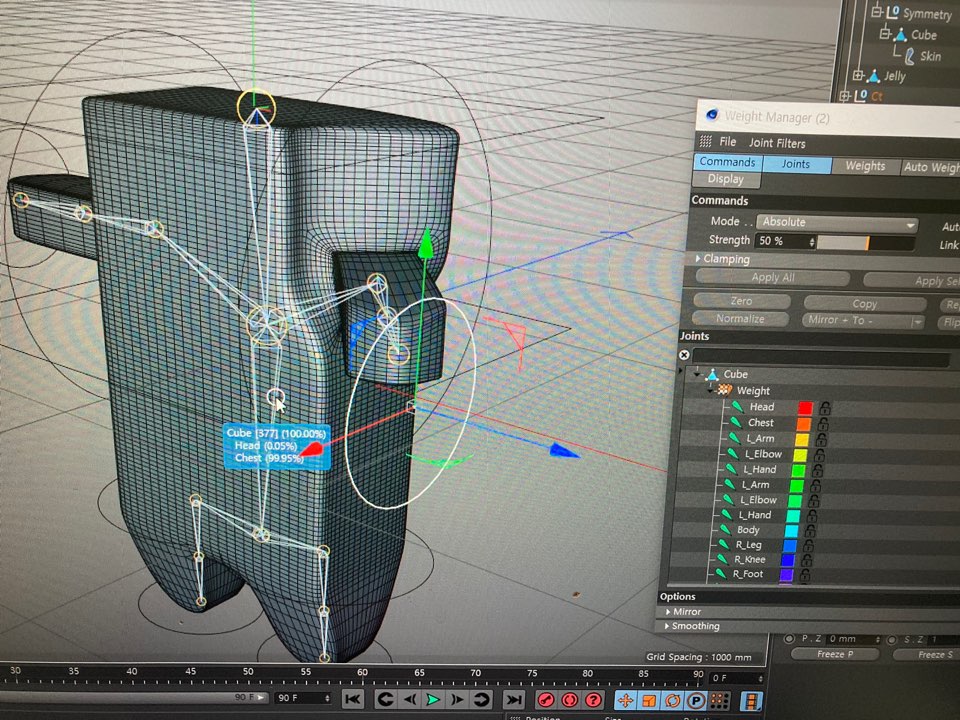
Task: Collapse the Weight tag branch
Action: 711,389
